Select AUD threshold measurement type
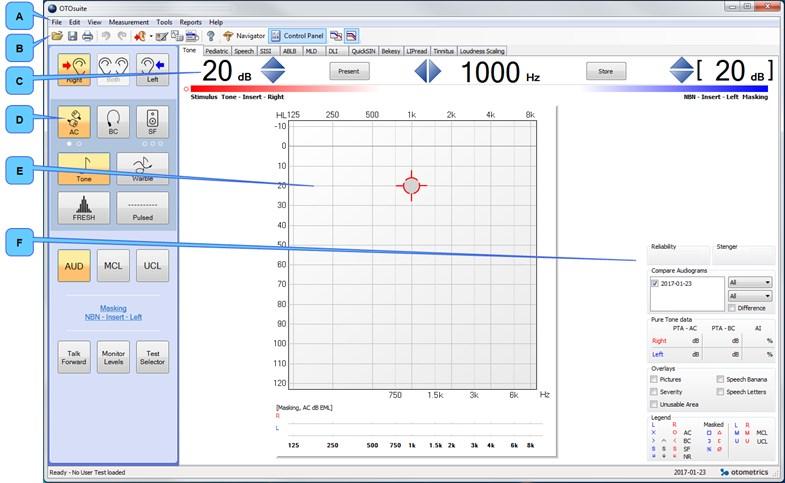This screenshot has height=483, width=785. tap(74, 266)
